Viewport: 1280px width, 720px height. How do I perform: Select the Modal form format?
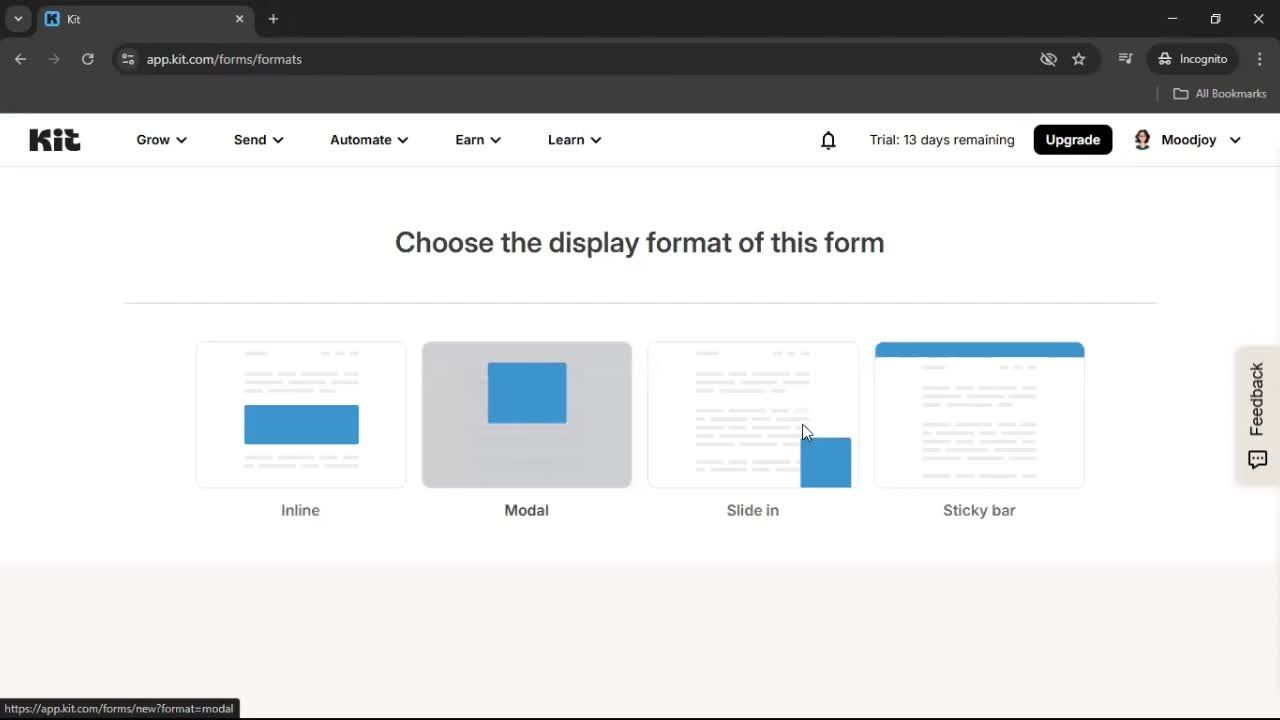tap(526, 414)
